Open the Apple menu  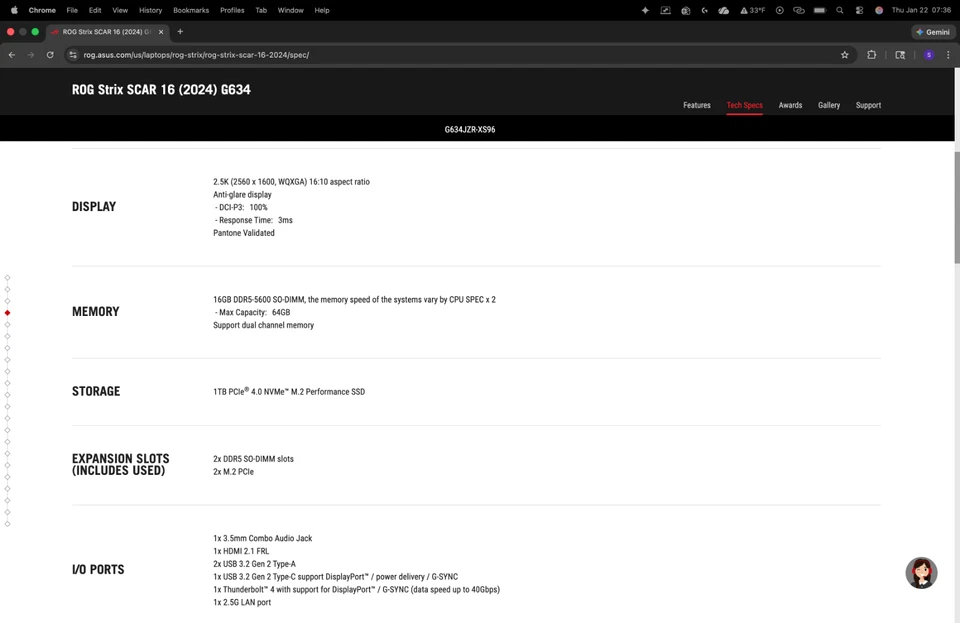point(14,10)
